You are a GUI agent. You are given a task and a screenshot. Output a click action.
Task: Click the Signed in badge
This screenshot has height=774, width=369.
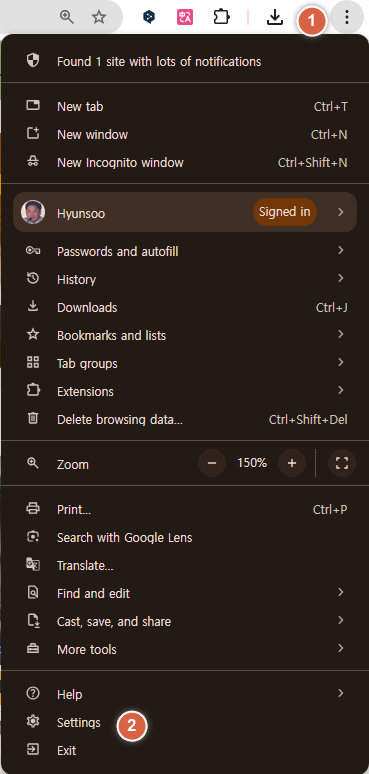pyautogui.click(x=285, y=212)
